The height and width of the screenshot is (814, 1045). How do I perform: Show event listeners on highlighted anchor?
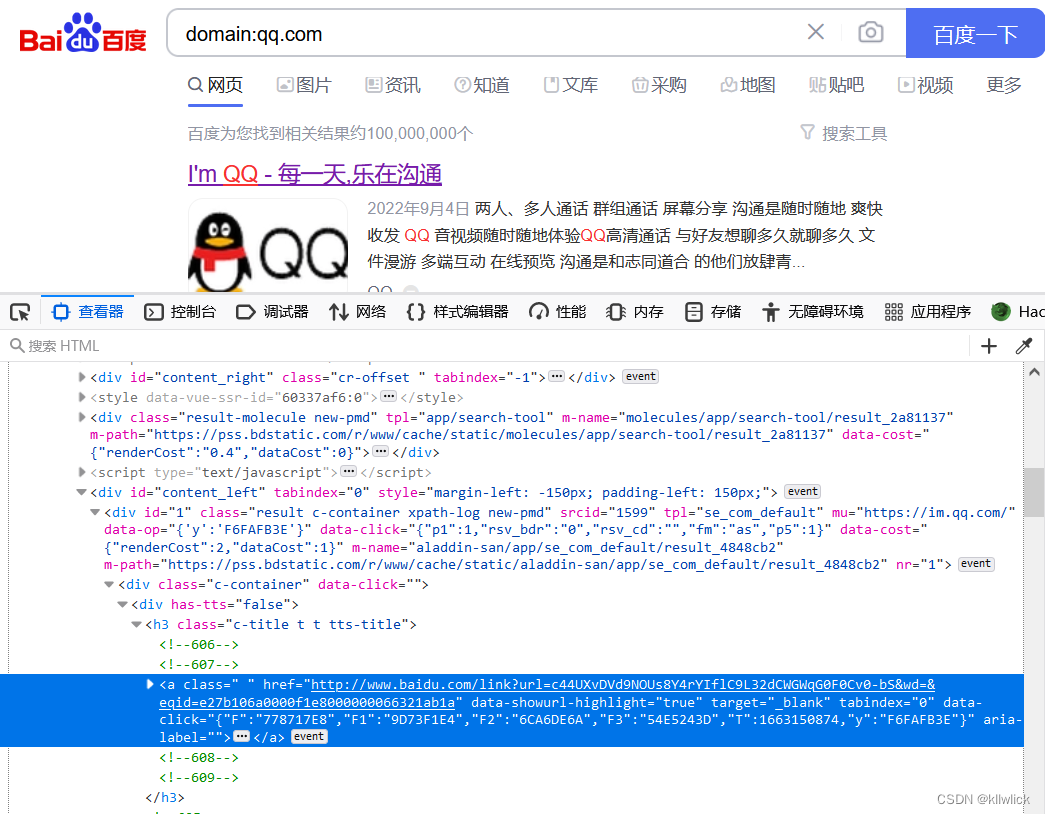pos(309,737)
